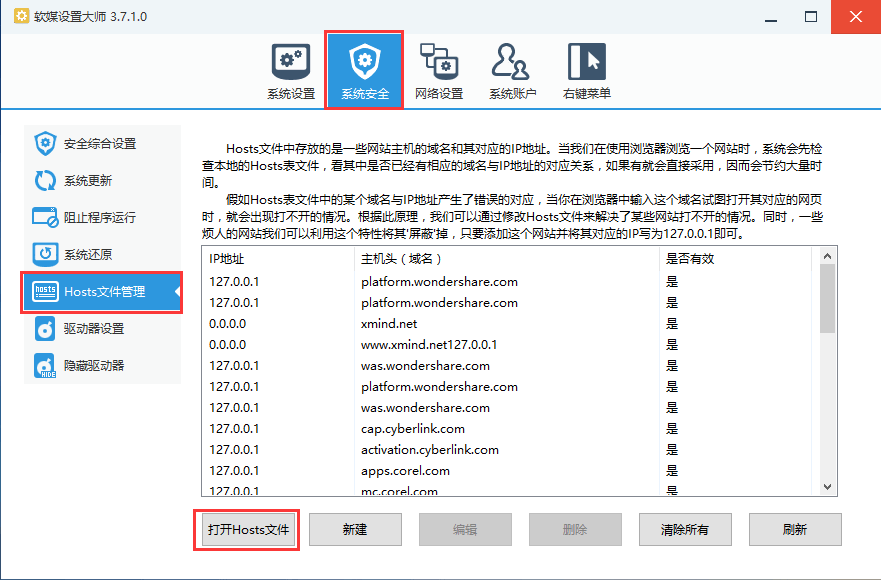Click the 刷新 button

coord(795,529)
